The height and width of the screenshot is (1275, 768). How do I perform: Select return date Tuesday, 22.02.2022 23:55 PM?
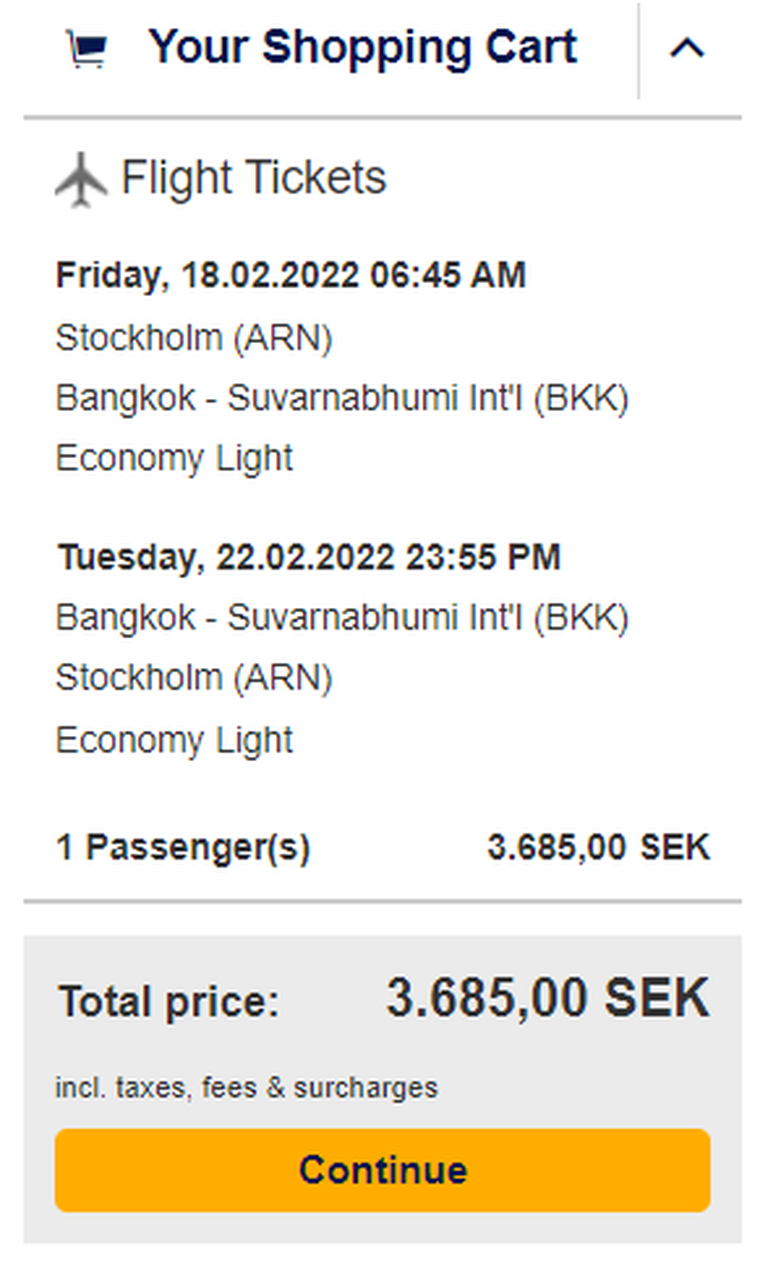point(308,557)
